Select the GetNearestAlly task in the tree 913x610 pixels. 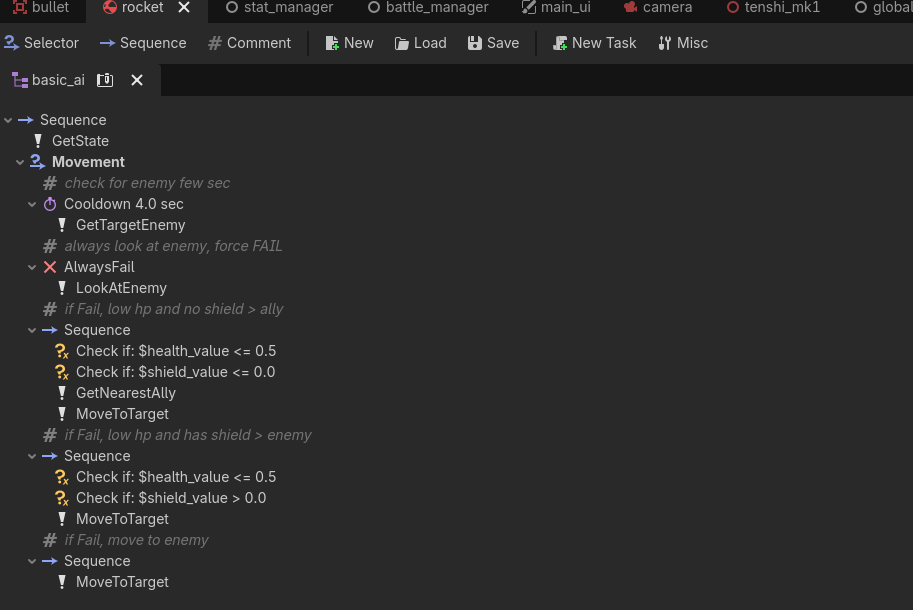pos(125,392)
